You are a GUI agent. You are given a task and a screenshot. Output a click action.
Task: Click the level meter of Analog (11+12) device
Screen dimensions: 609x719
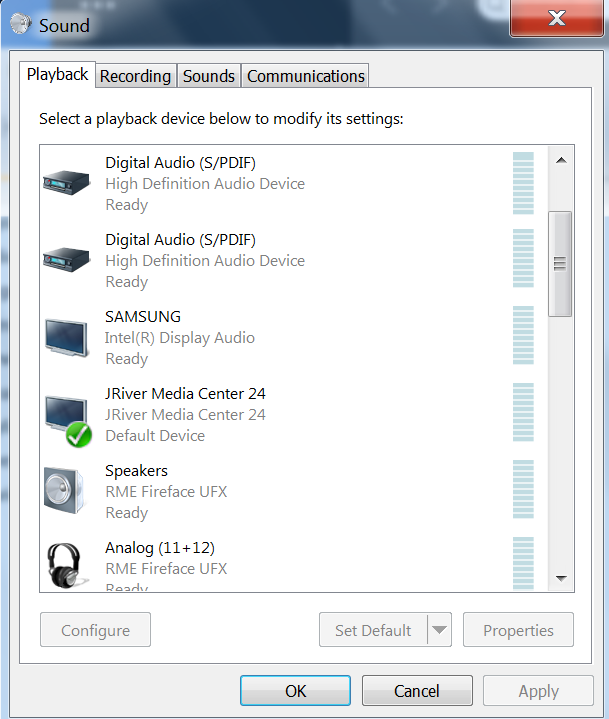[523, 563]
